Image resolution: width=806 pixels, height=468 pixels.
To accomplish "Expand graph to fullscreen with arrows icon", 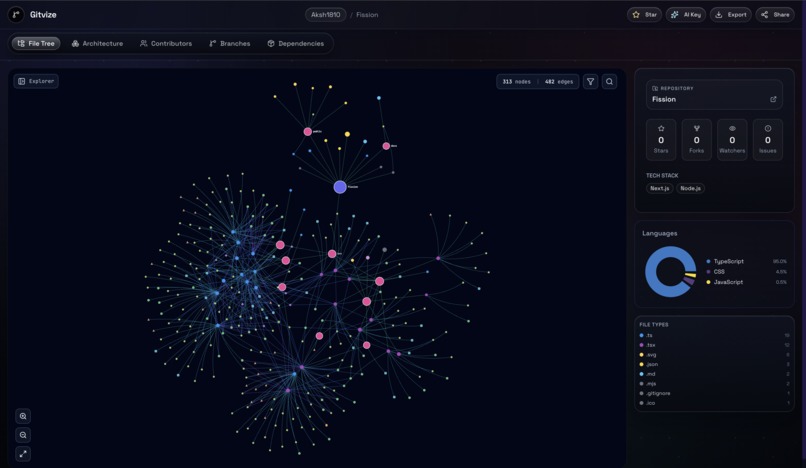I will (23, 454).
